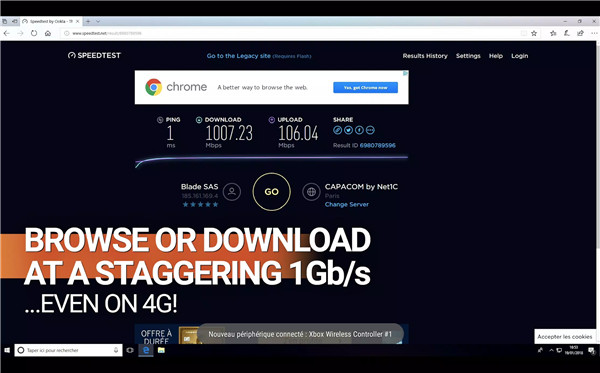Share result via Facebook icon
The image size is (600, 373).
359,130
